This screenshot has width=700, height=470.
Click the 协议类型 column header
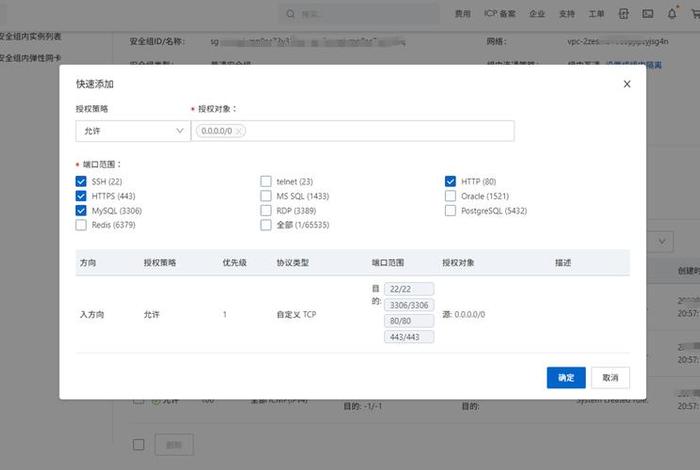[293, 263]
